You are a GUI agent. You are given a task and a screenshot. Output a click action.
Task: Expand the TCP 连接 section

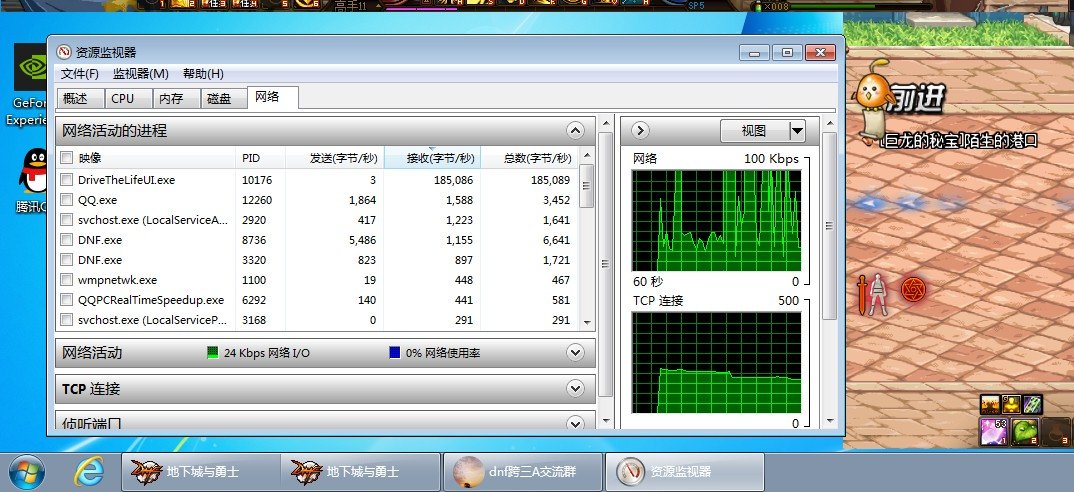click(x=575, y=389)
